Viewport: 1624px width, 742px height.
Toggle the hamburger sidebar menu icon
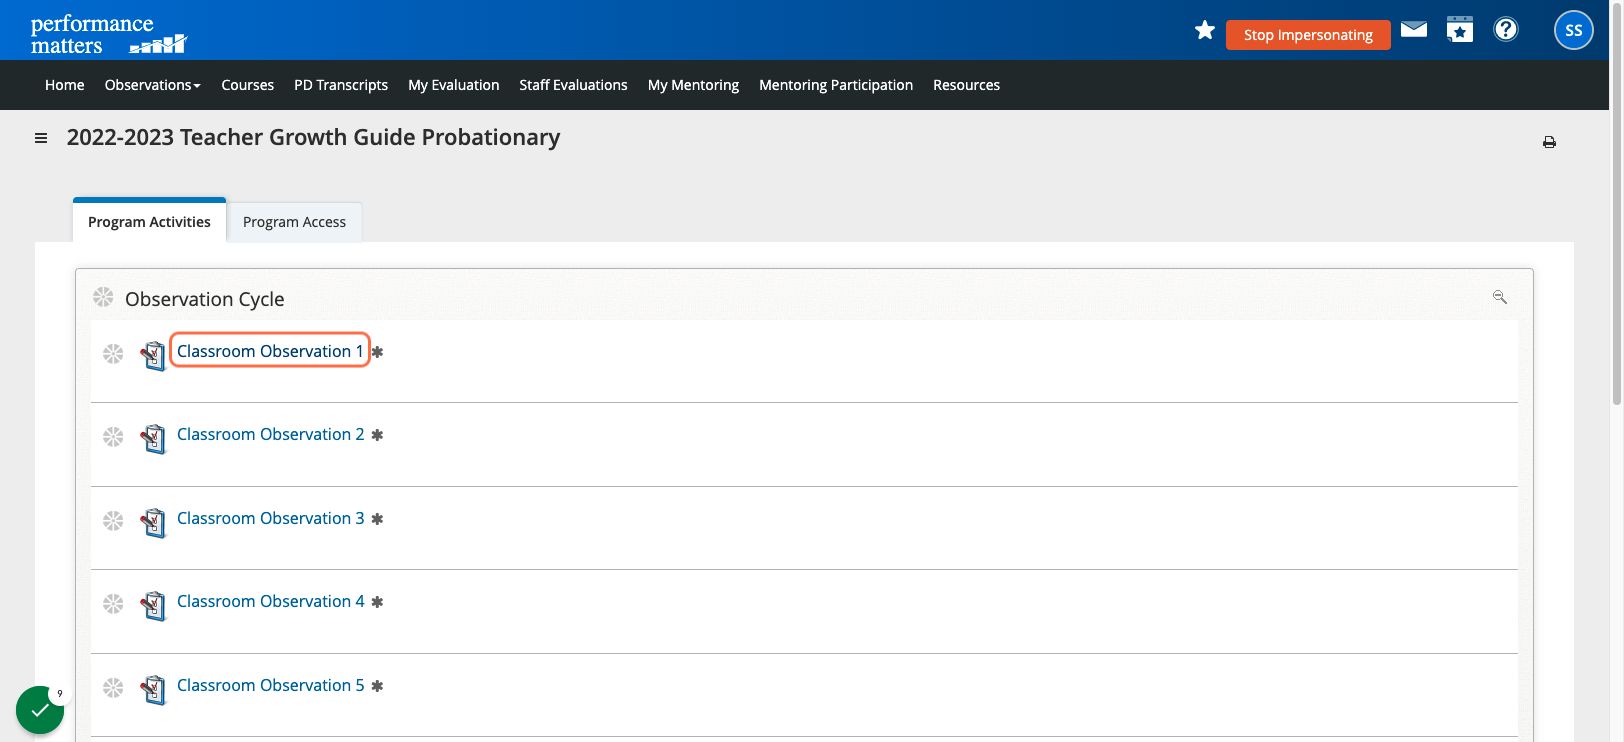41,138
